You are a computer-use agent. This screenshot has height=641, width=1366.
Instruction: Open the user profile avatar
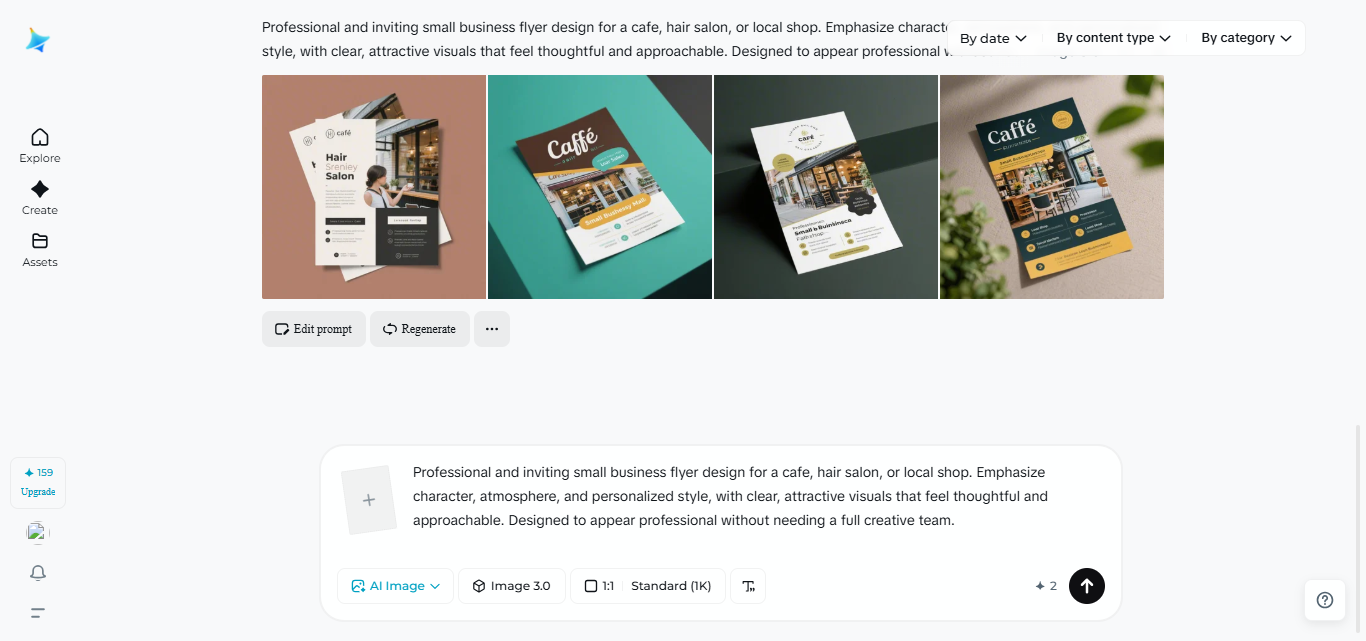38,533
